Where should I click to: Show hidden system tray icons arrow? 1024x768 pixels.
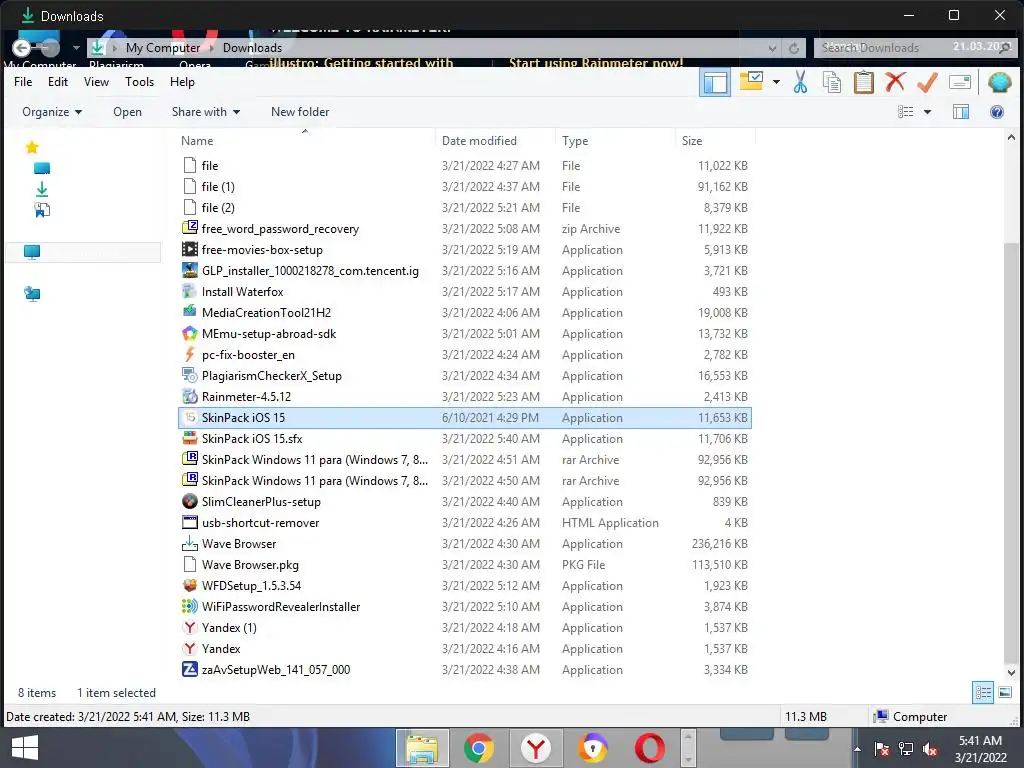[857, 749]
